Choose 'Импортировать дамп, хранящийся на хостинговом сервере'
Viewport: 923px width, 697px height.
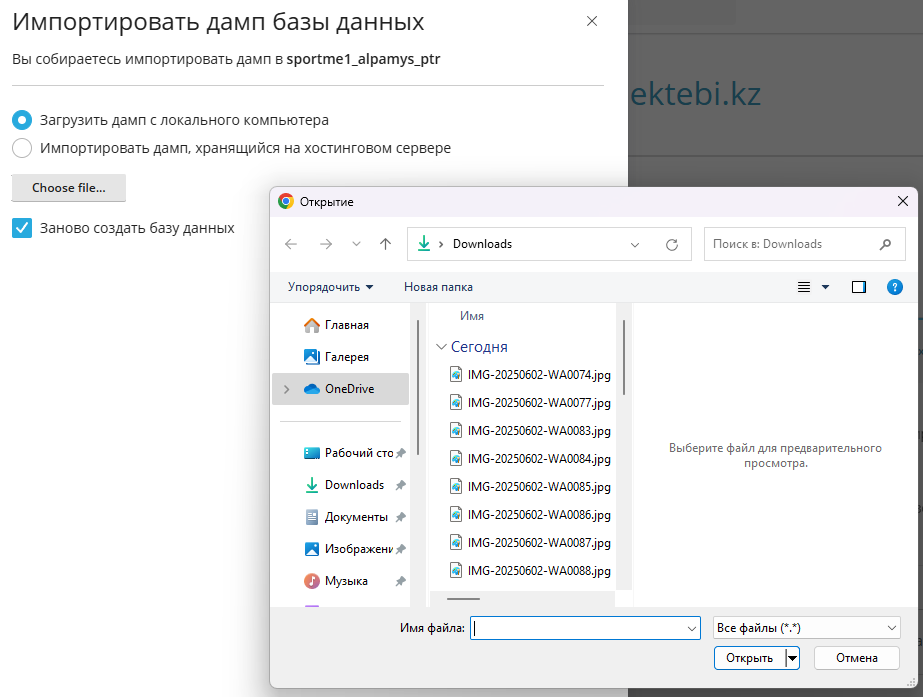click(x=22, y=148)
